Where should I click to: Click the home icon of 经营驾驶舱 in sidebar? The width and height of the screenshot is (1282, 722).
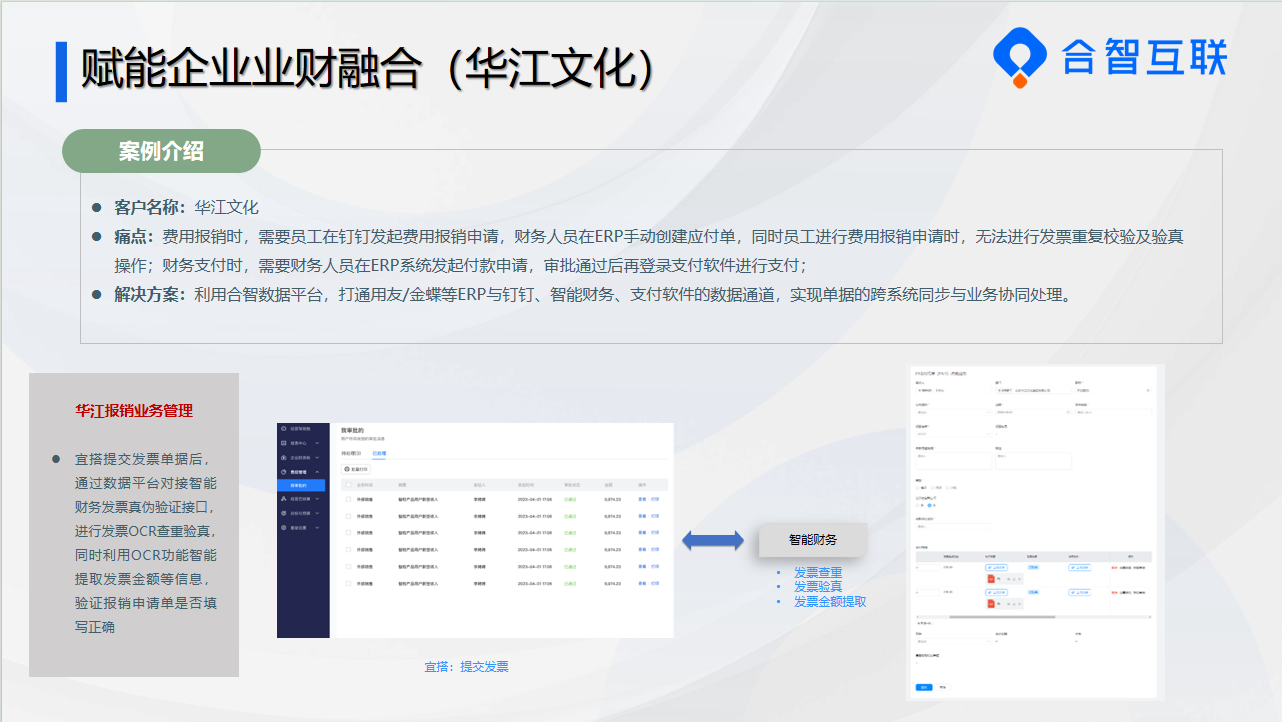pos(283,429)
